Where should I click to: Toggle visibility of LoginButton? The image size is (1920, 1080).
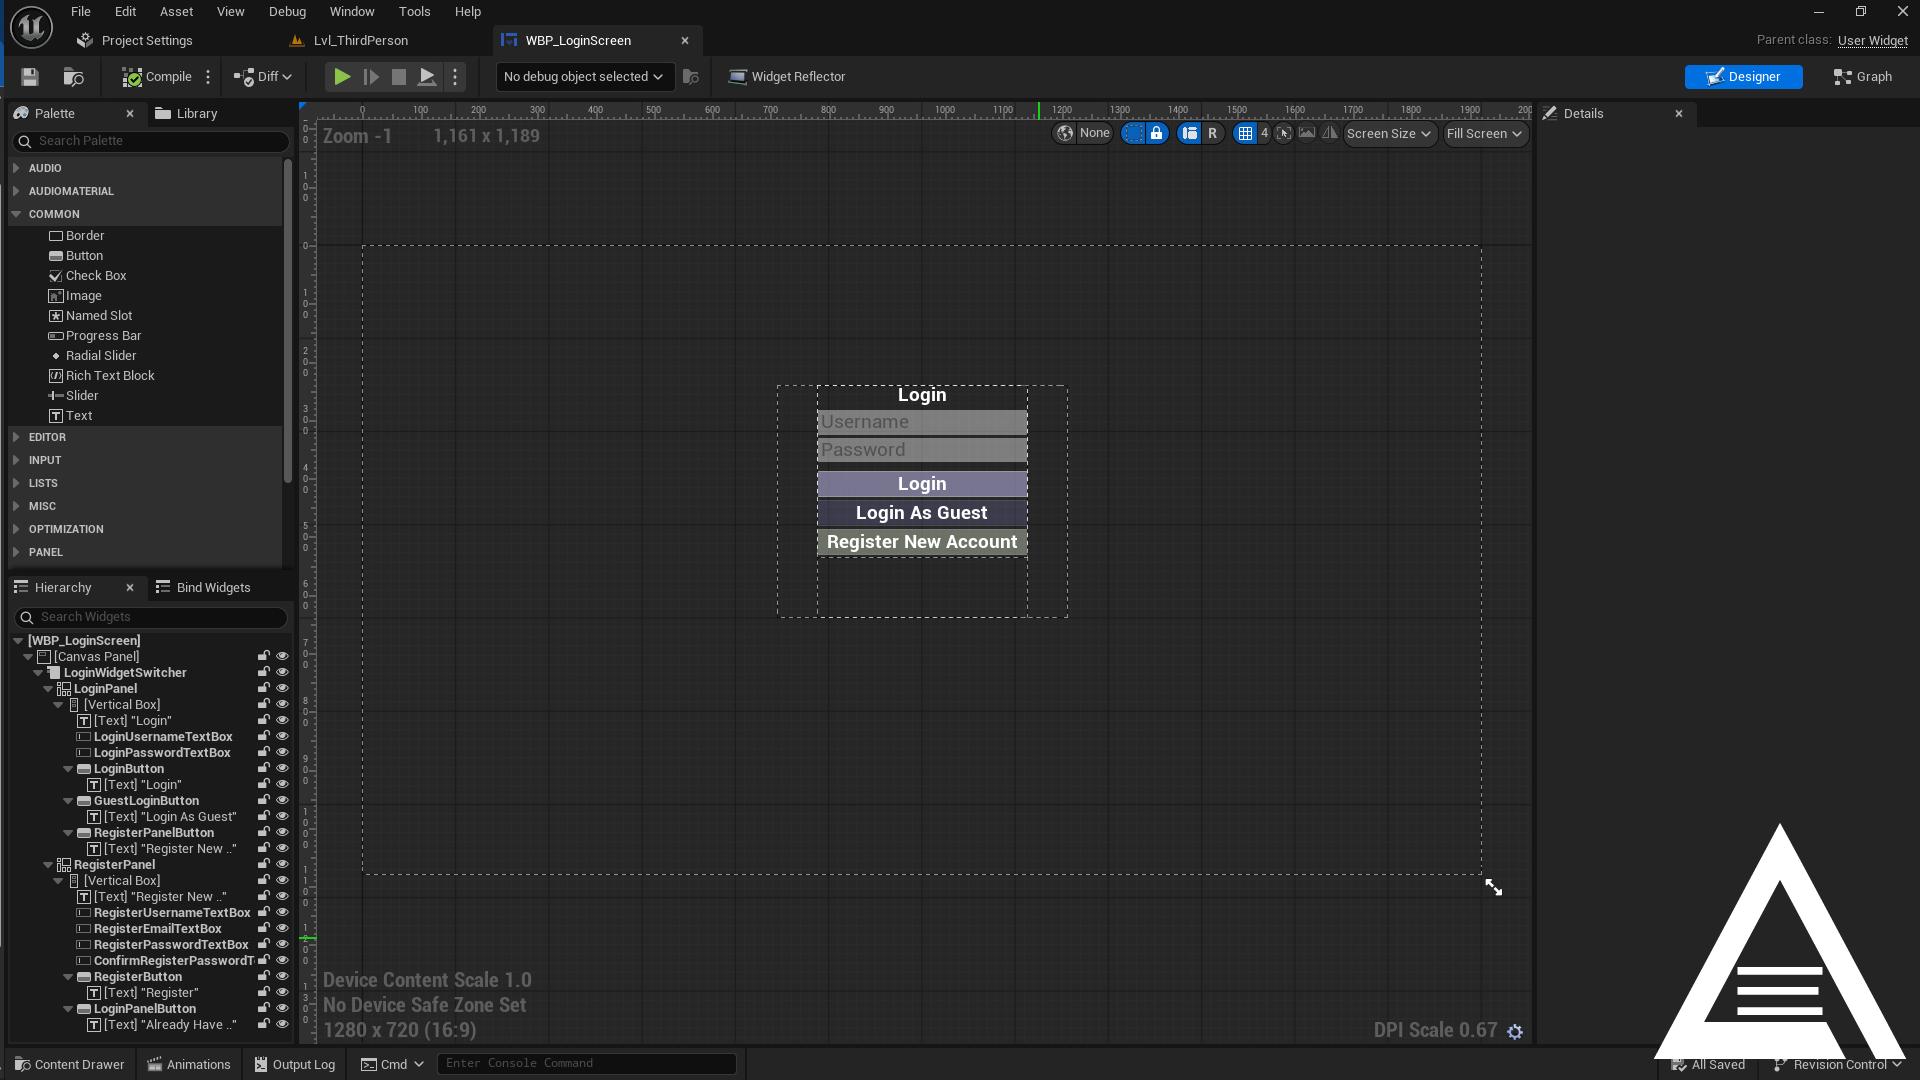[x=282, y=769]
